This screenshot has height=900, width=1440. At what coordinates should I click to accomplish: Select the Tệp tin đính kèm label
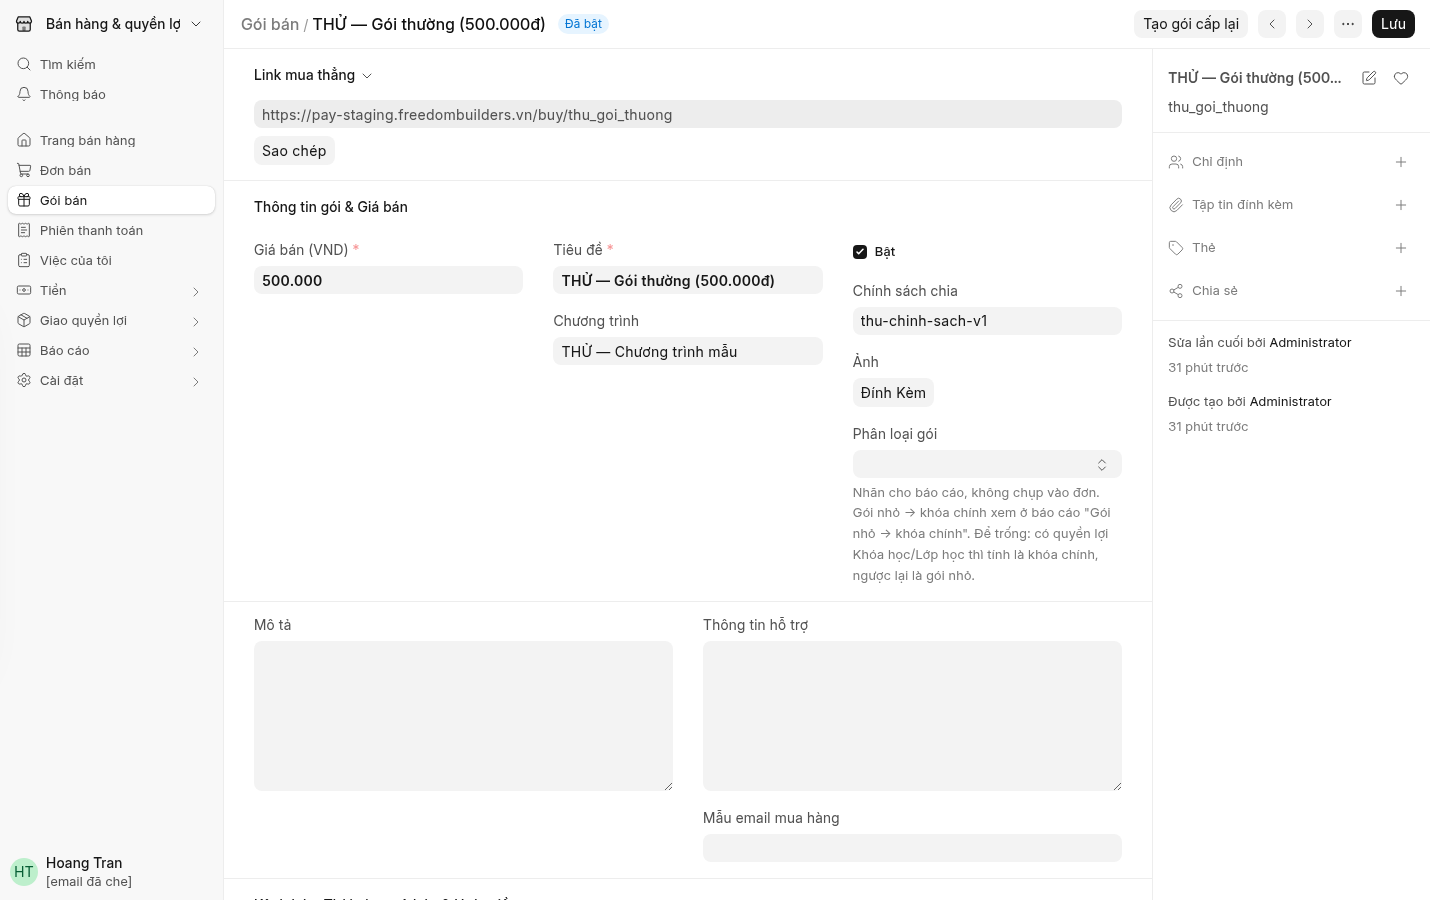click(1242, 205)
